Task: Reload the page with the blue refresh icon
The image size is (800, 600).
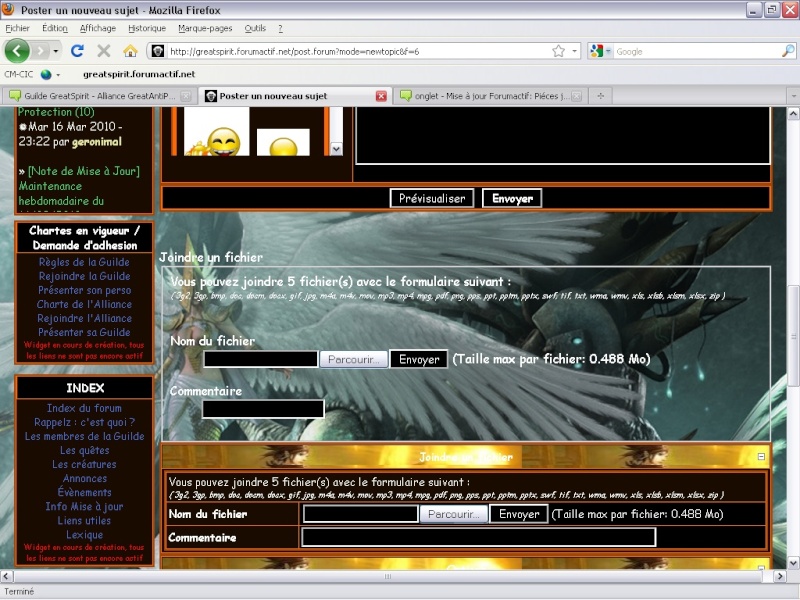Action: (x=77, y=51)
